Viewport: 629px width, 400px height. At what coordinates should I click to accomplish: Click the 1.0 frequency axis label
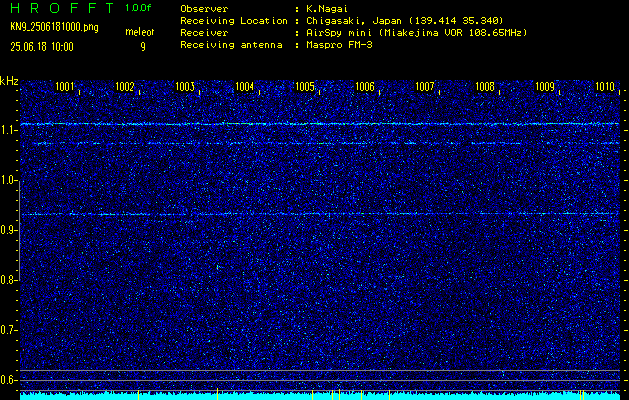[x=8, y=180]
